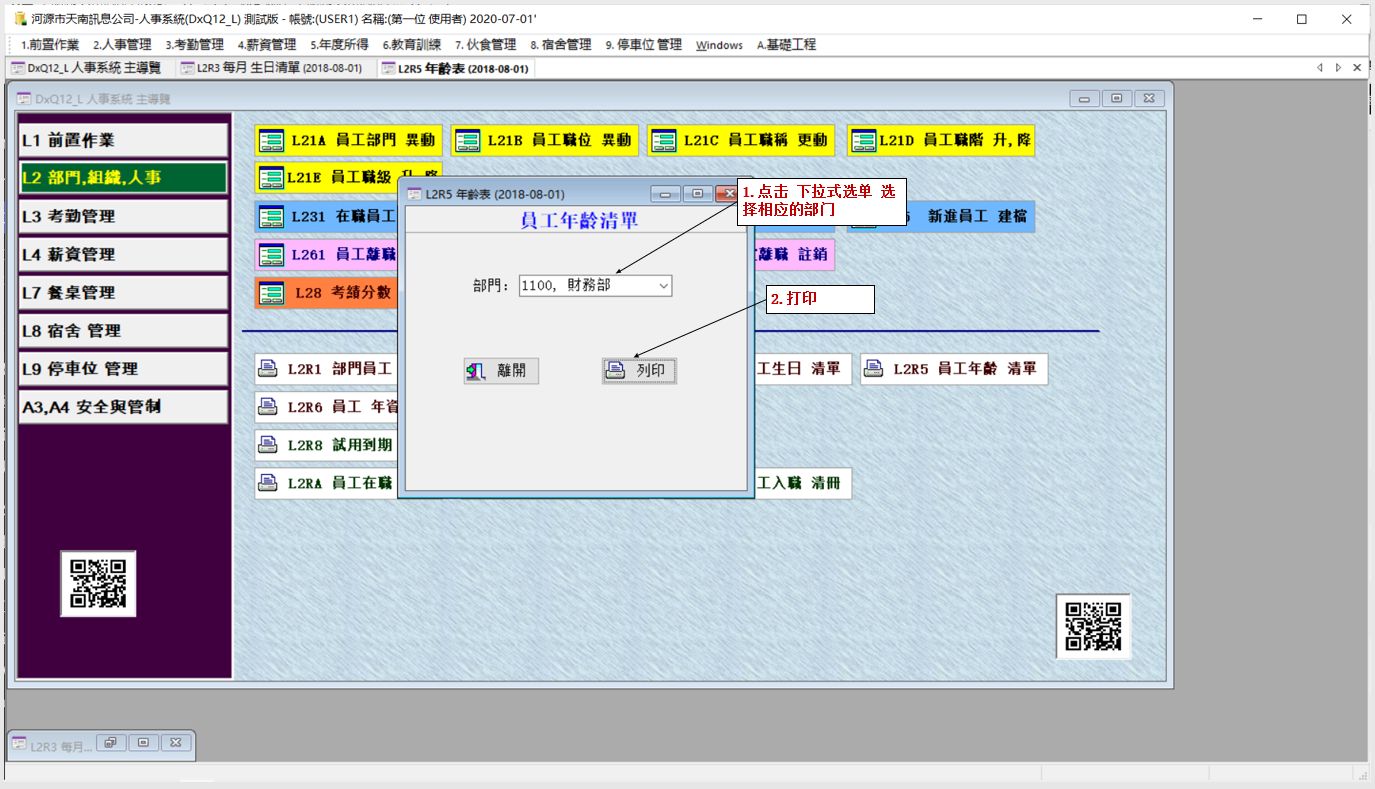Minimize the DxQ12_L 主導覽 window
1375x789 pixels.
(x=1084, y=98)
